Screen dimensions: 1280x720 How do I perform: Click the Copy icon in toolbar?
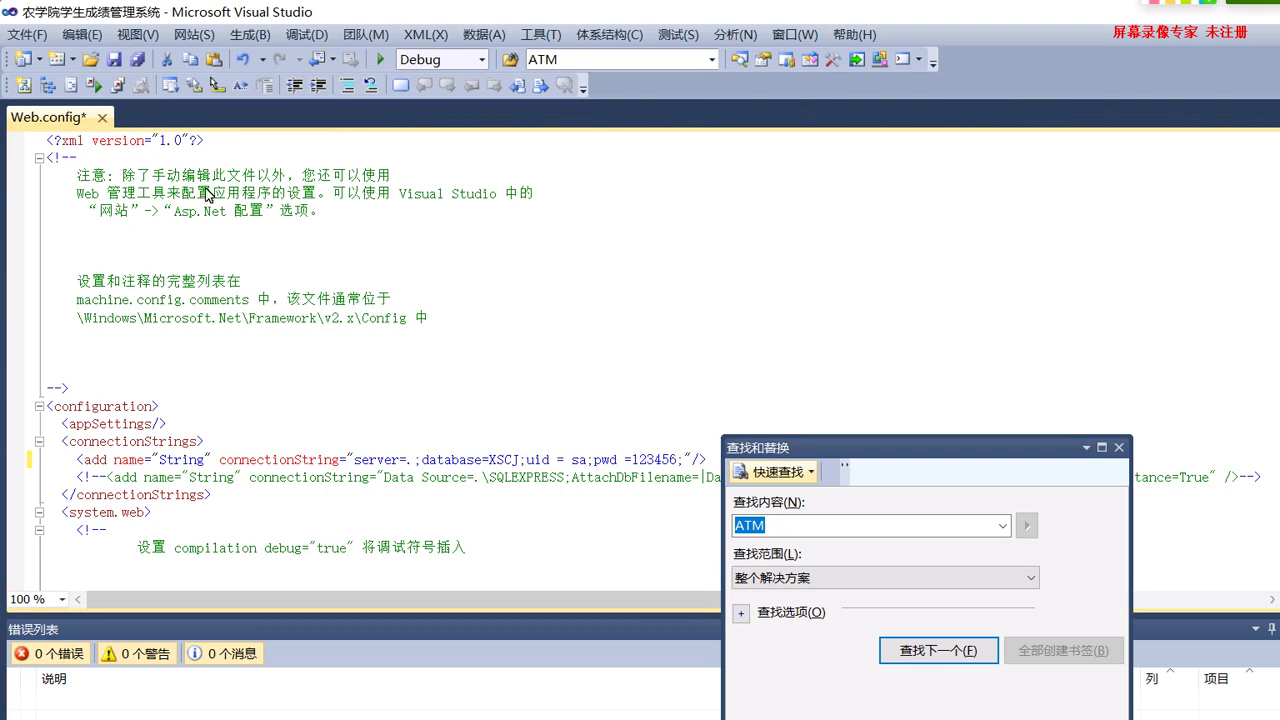tap(190, 60)
